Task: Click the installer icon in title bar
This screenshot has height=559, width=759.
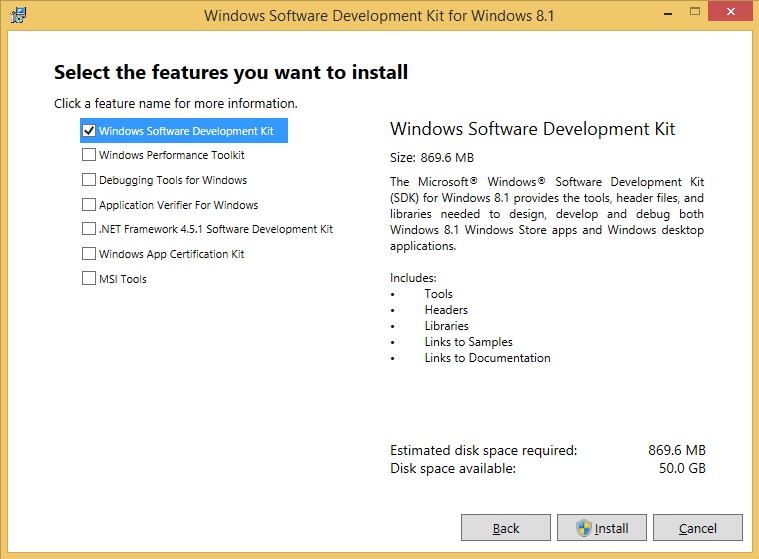Action: point(17,16)
